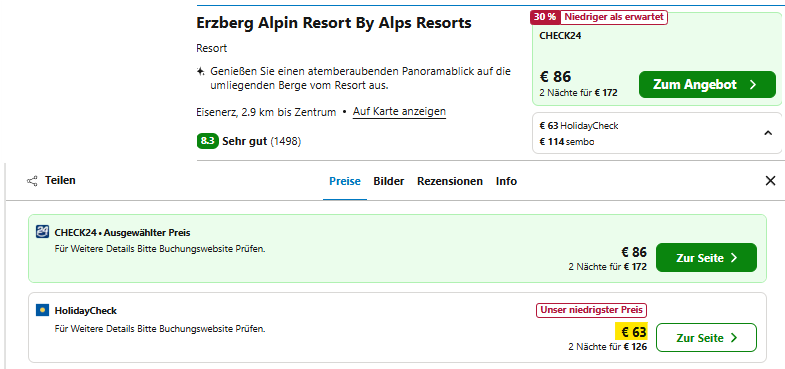Select the Info tab

506,181
